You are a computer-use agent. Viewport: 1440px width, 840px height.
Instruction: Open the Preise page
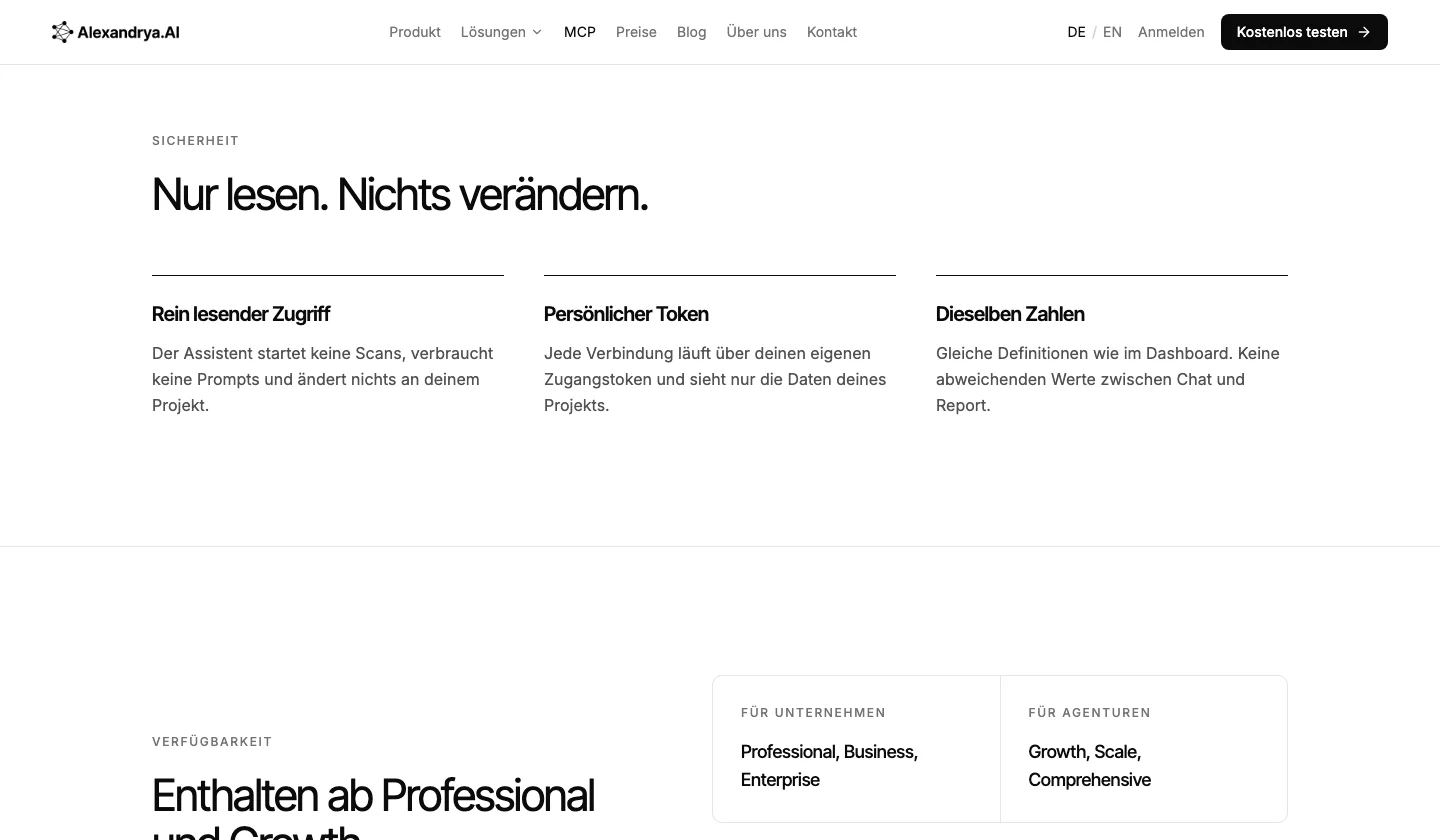(x=636, y=32)
